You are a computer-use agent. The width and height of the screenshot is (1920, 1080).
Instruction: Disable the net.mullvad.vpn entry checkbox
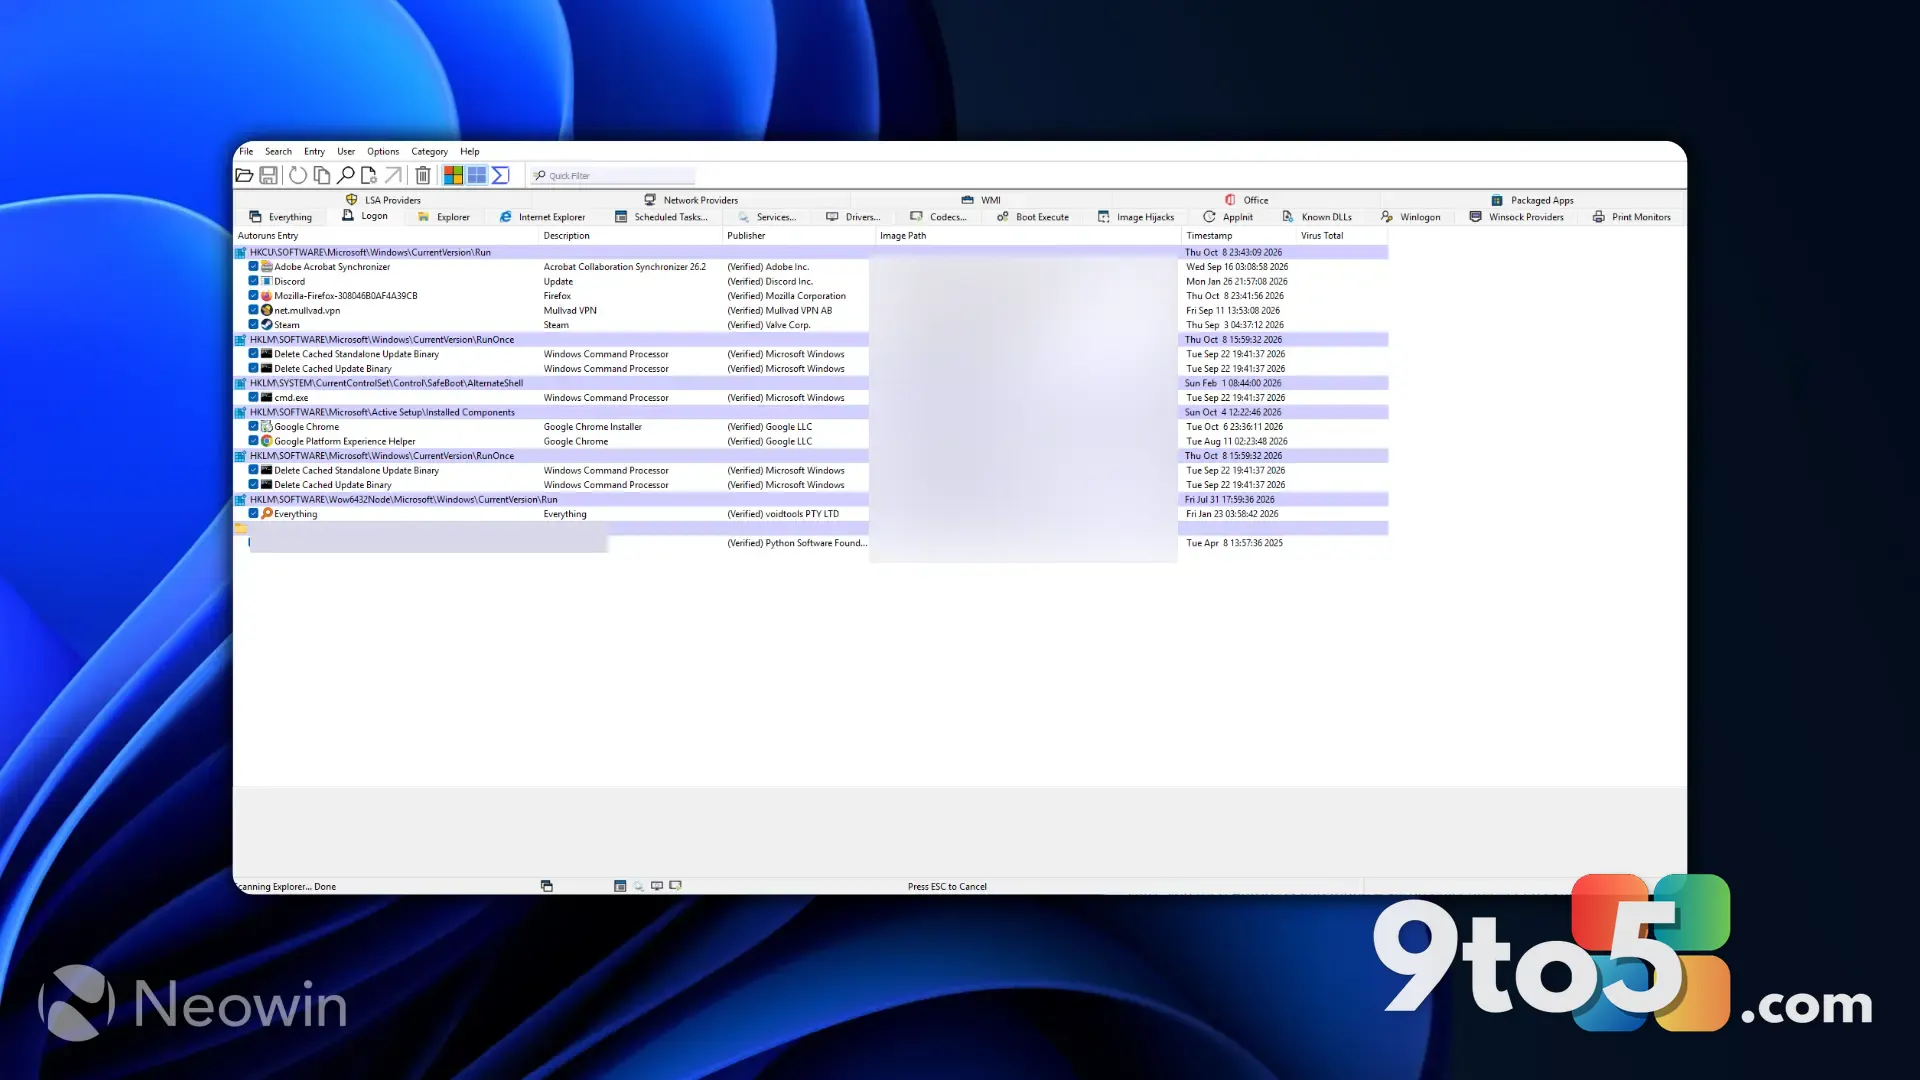tap(253, 310)
